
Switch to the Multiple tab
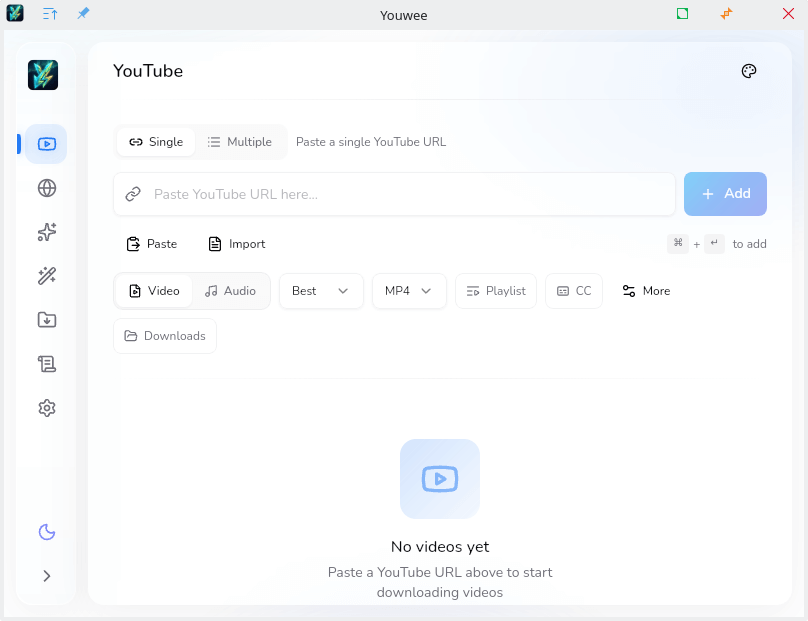click(240, 142)
